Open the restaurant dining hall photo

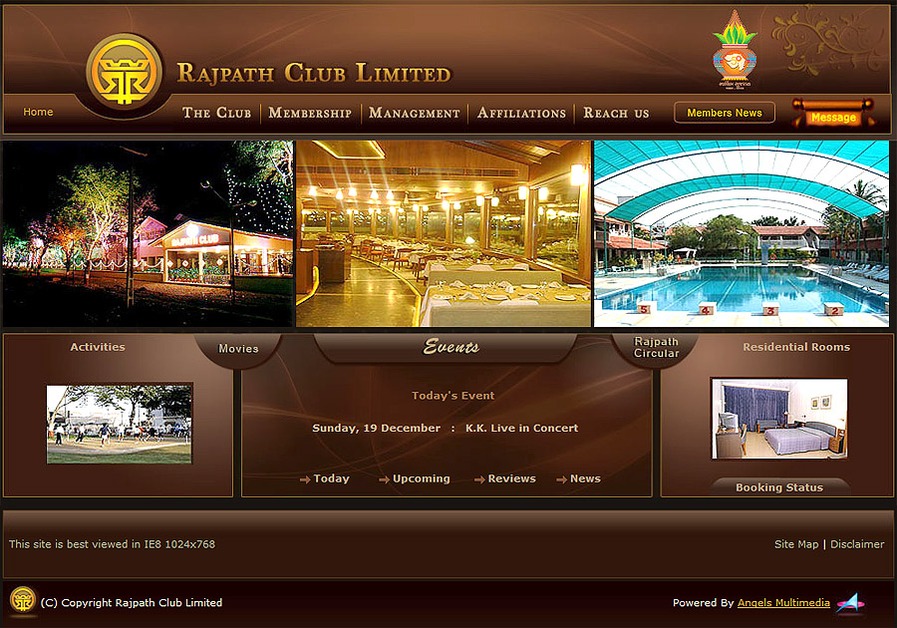[x=443, y=234]
